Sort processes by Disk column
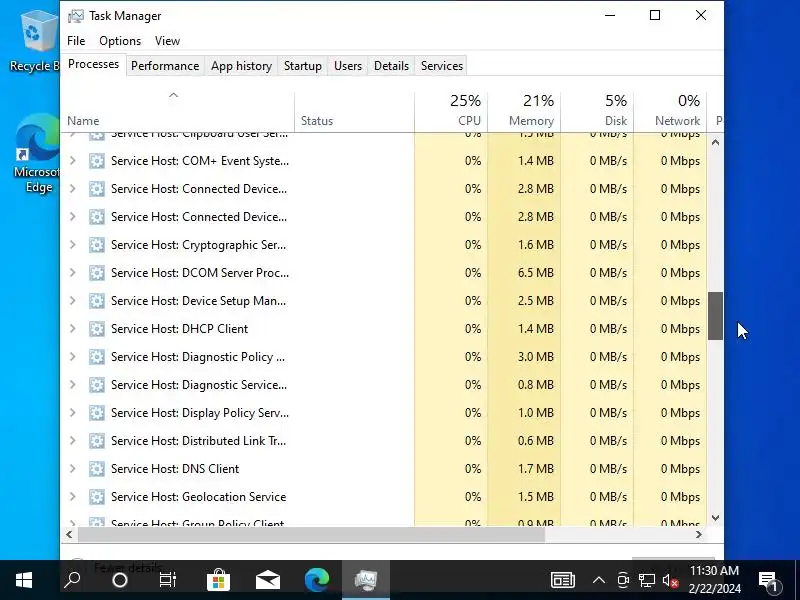The height and width of the screenshot is (600, 800). pyautogui.click(x=597, y=112)
